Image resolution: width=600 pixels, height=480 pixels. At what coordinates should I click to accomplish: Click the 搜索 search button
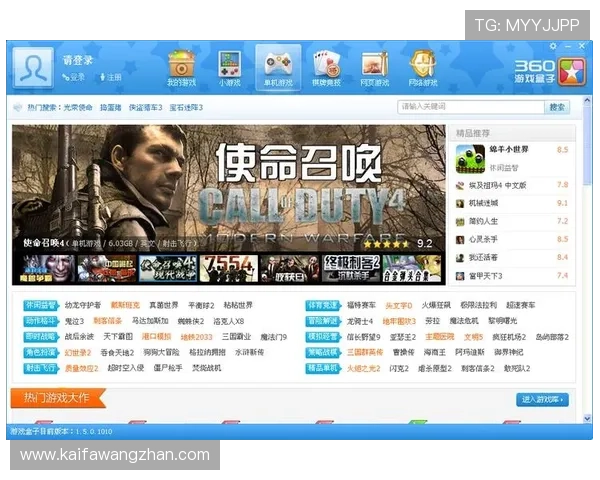tap(557, 107)
